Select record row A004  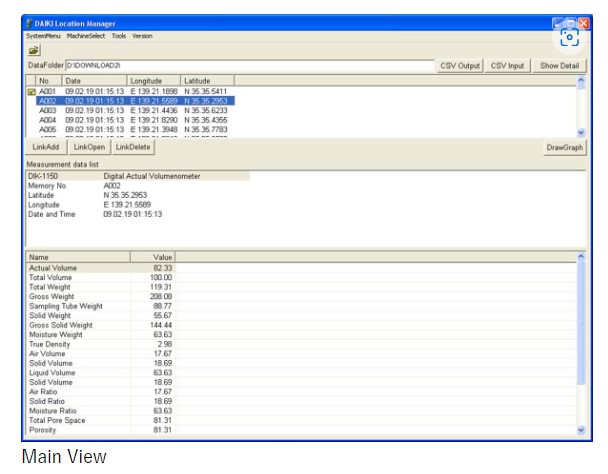(133, 120)
